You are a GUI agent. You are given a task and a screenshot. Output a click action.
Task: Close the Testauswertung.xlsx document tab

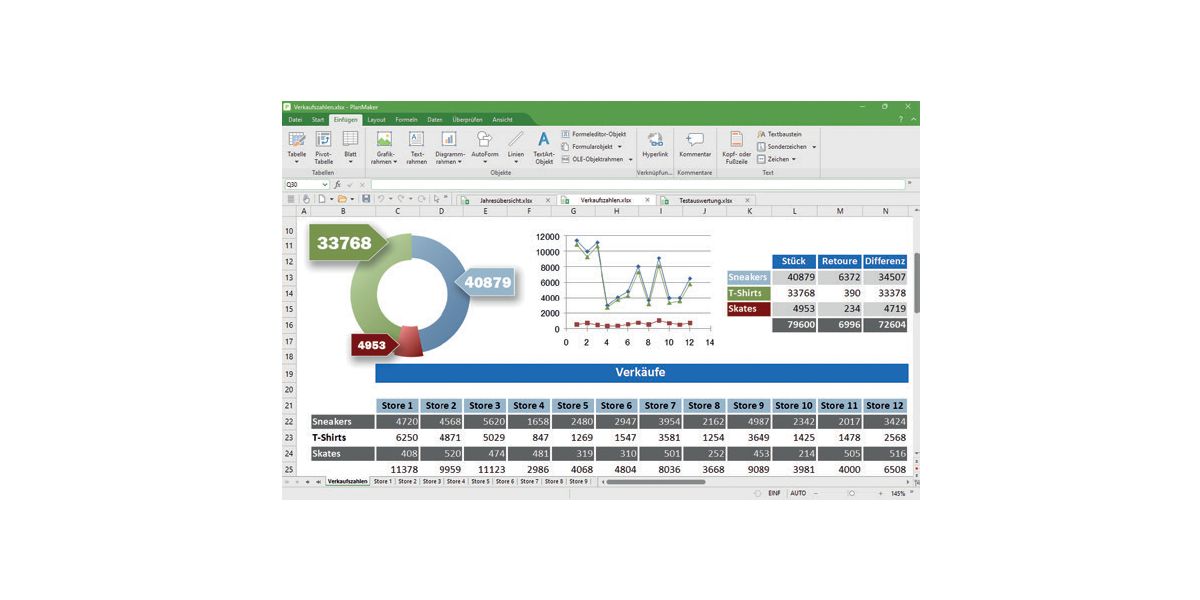745,200
